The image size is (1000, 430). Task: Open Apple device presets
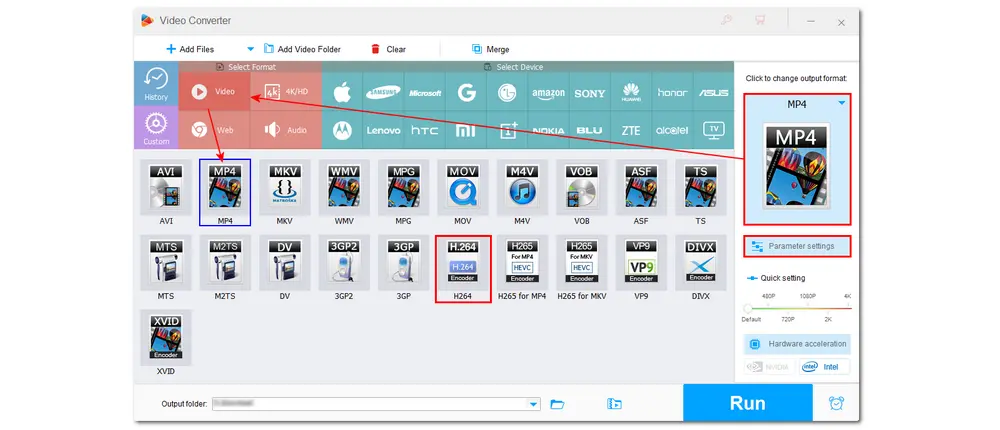(342, 93)
